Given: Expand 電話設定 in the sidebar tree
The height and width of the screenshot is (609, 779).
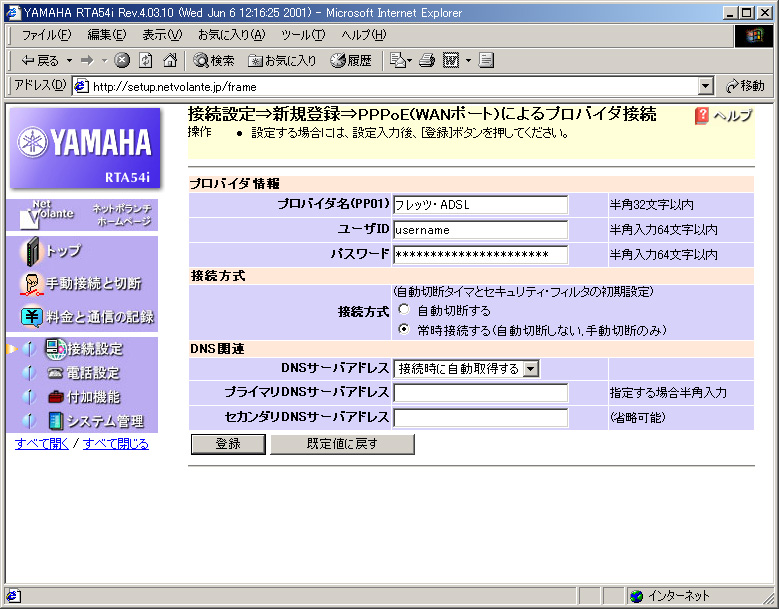Looking at the screenshot, I should [x=29, y=373].
